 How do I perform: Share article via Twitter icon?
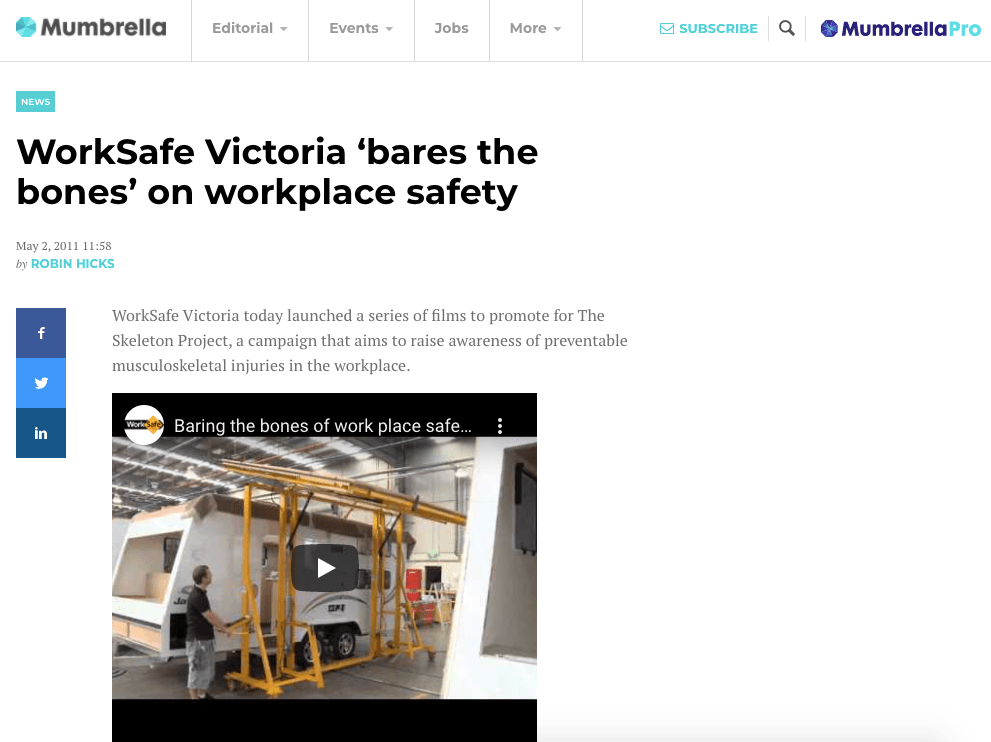tap(41, 383)
